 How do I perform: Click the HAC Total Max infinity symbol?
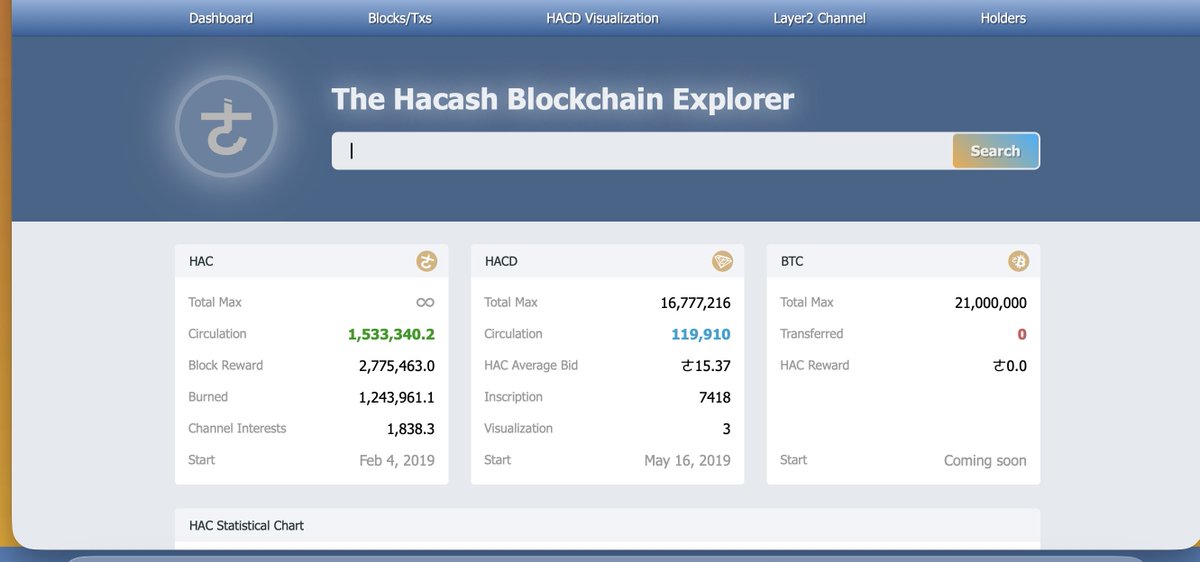point(426,303)
